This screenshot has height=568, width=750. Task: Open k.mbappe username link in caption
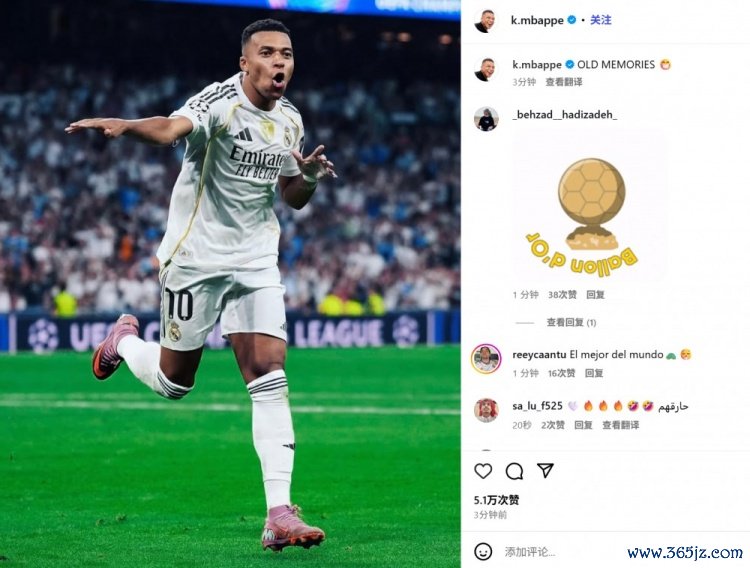pos(537,65)
